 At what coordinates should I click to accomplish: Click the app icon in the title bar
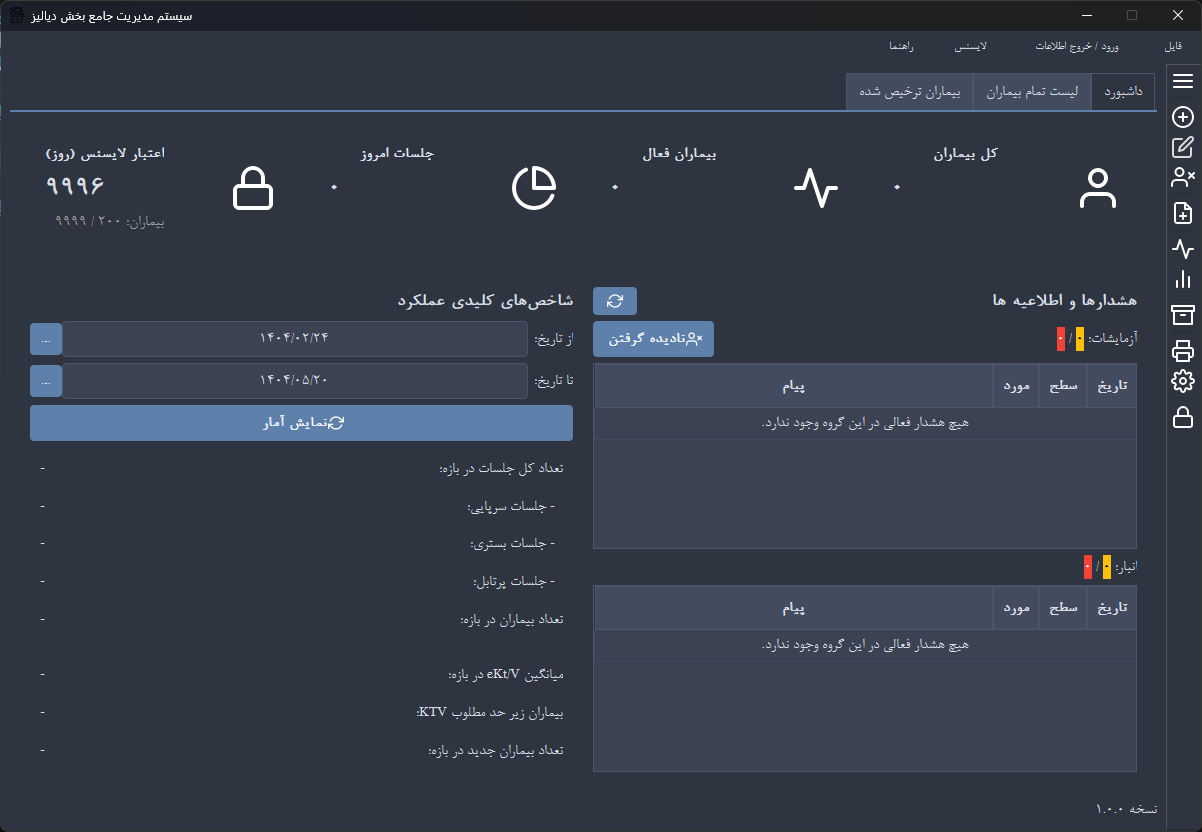click(17, 15)
